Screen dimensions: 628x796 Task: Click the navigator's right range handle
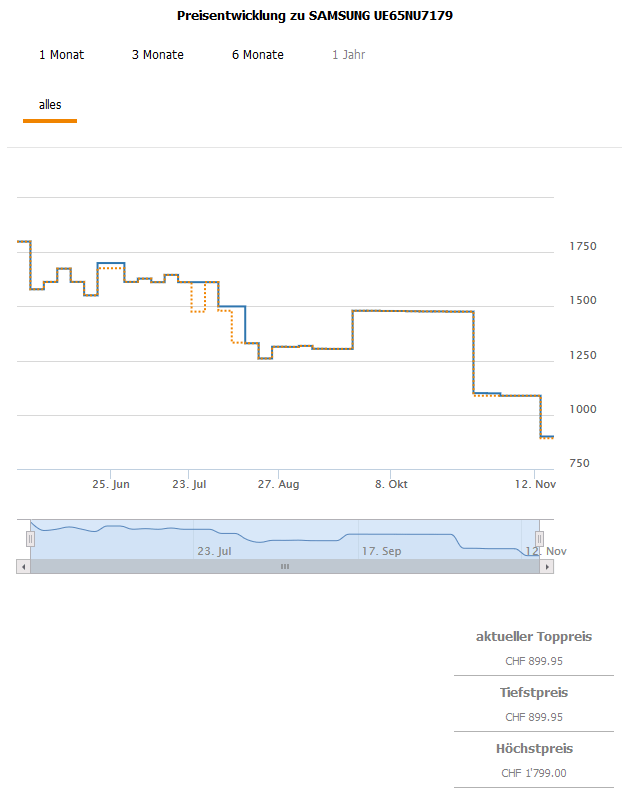click(540, 538)
